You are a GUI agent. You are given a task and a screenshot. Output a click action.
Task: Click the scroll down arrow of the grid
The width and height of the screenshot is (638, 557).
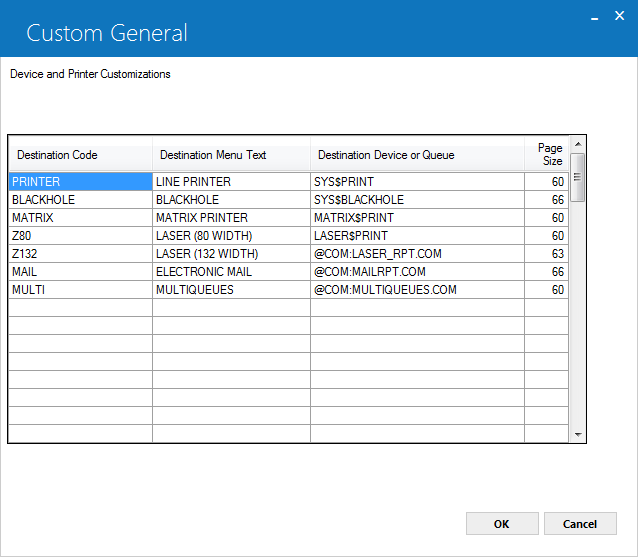(577, 434)
